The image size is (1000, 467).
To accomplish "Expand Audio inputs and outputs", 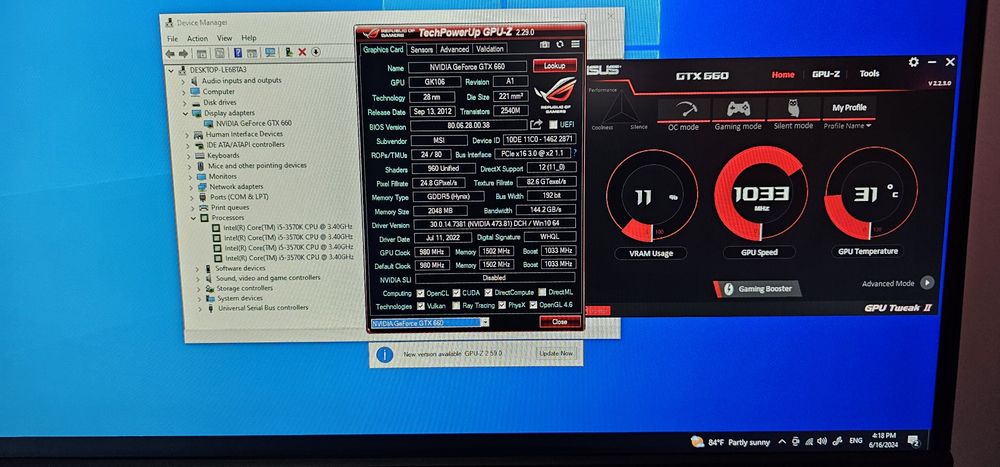I will coord(182,81).
